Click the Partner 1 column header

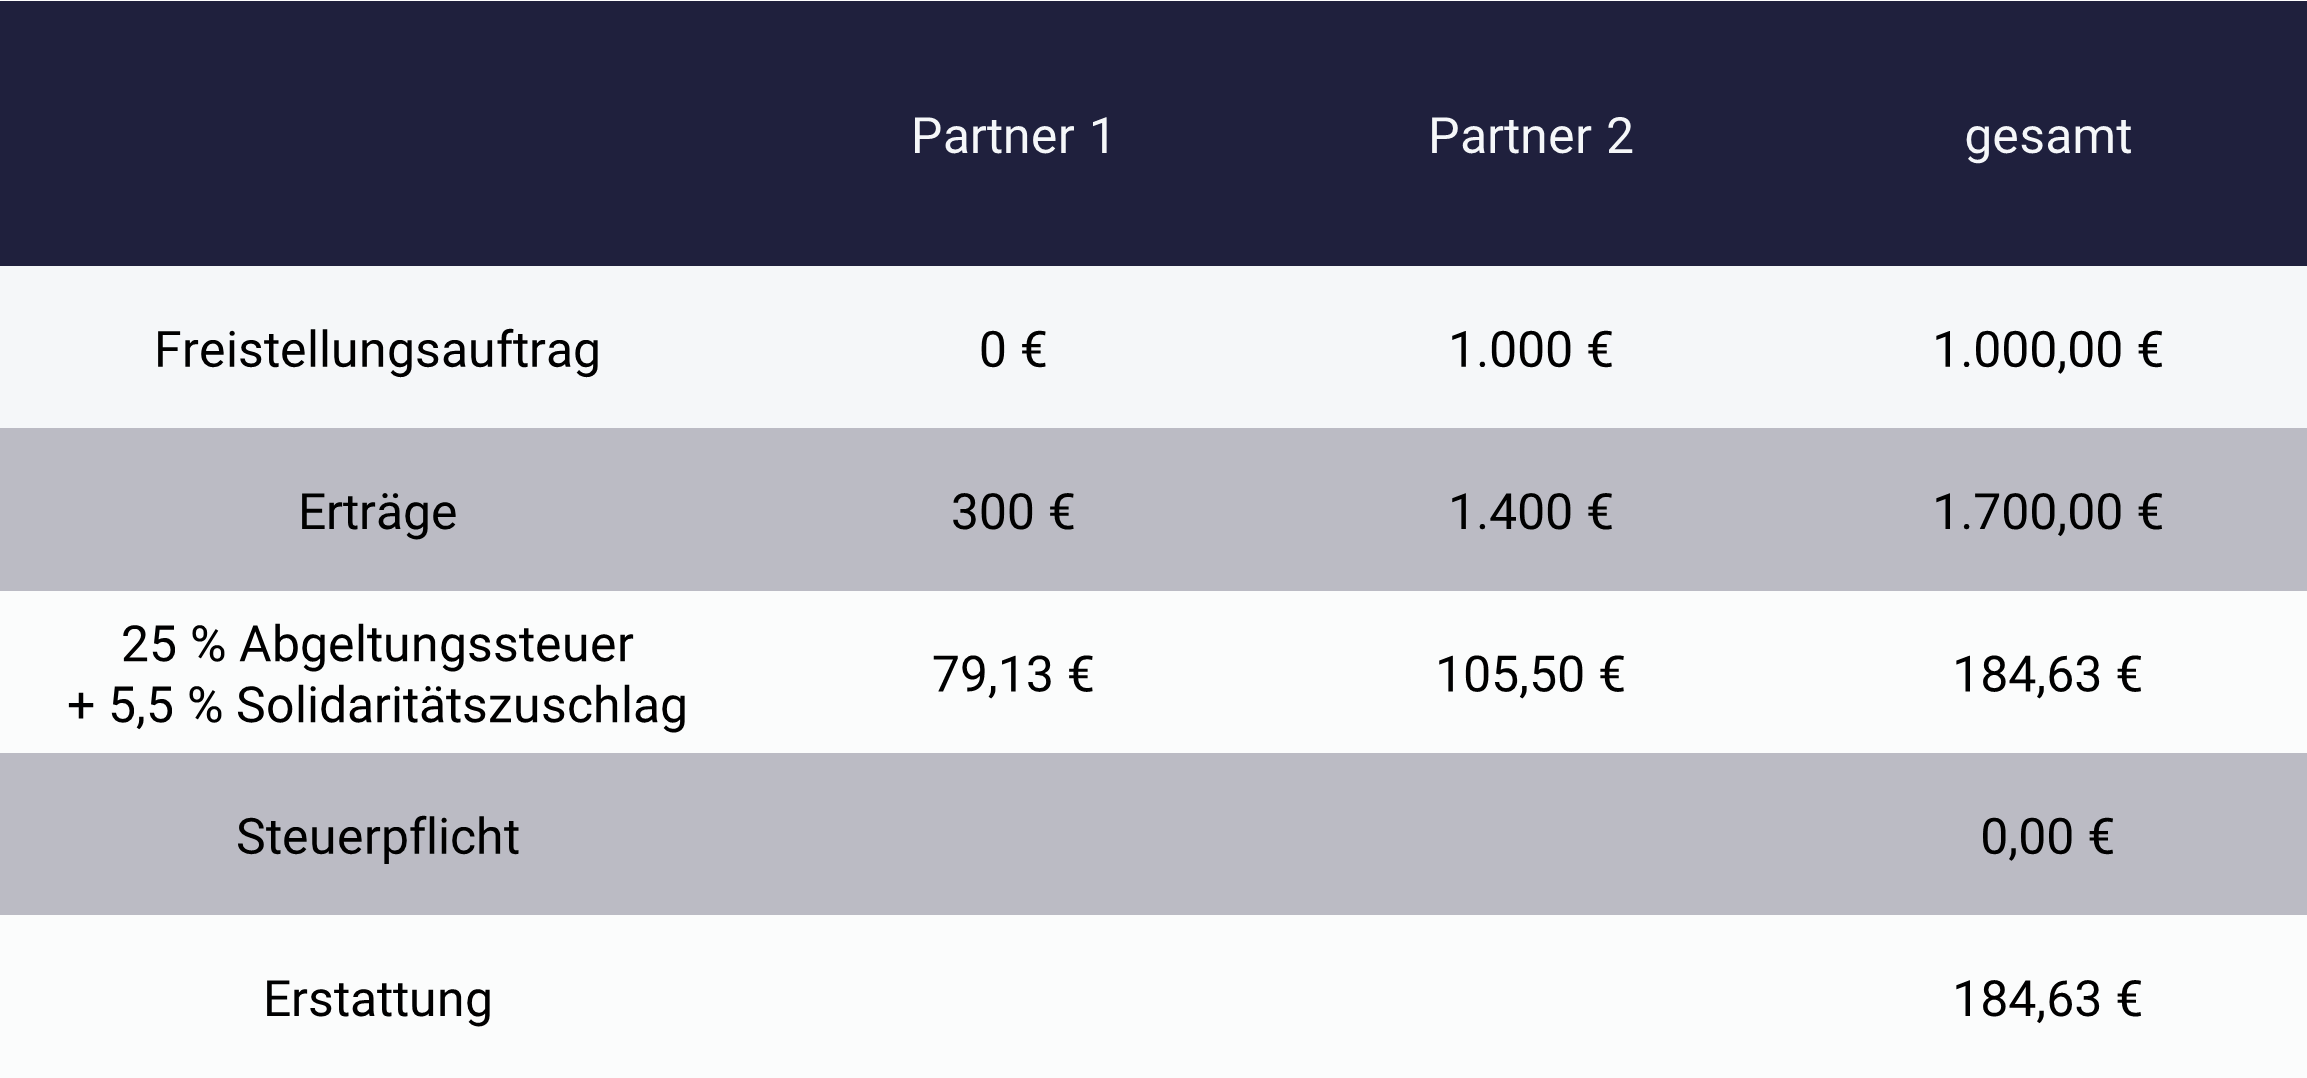1012,136
